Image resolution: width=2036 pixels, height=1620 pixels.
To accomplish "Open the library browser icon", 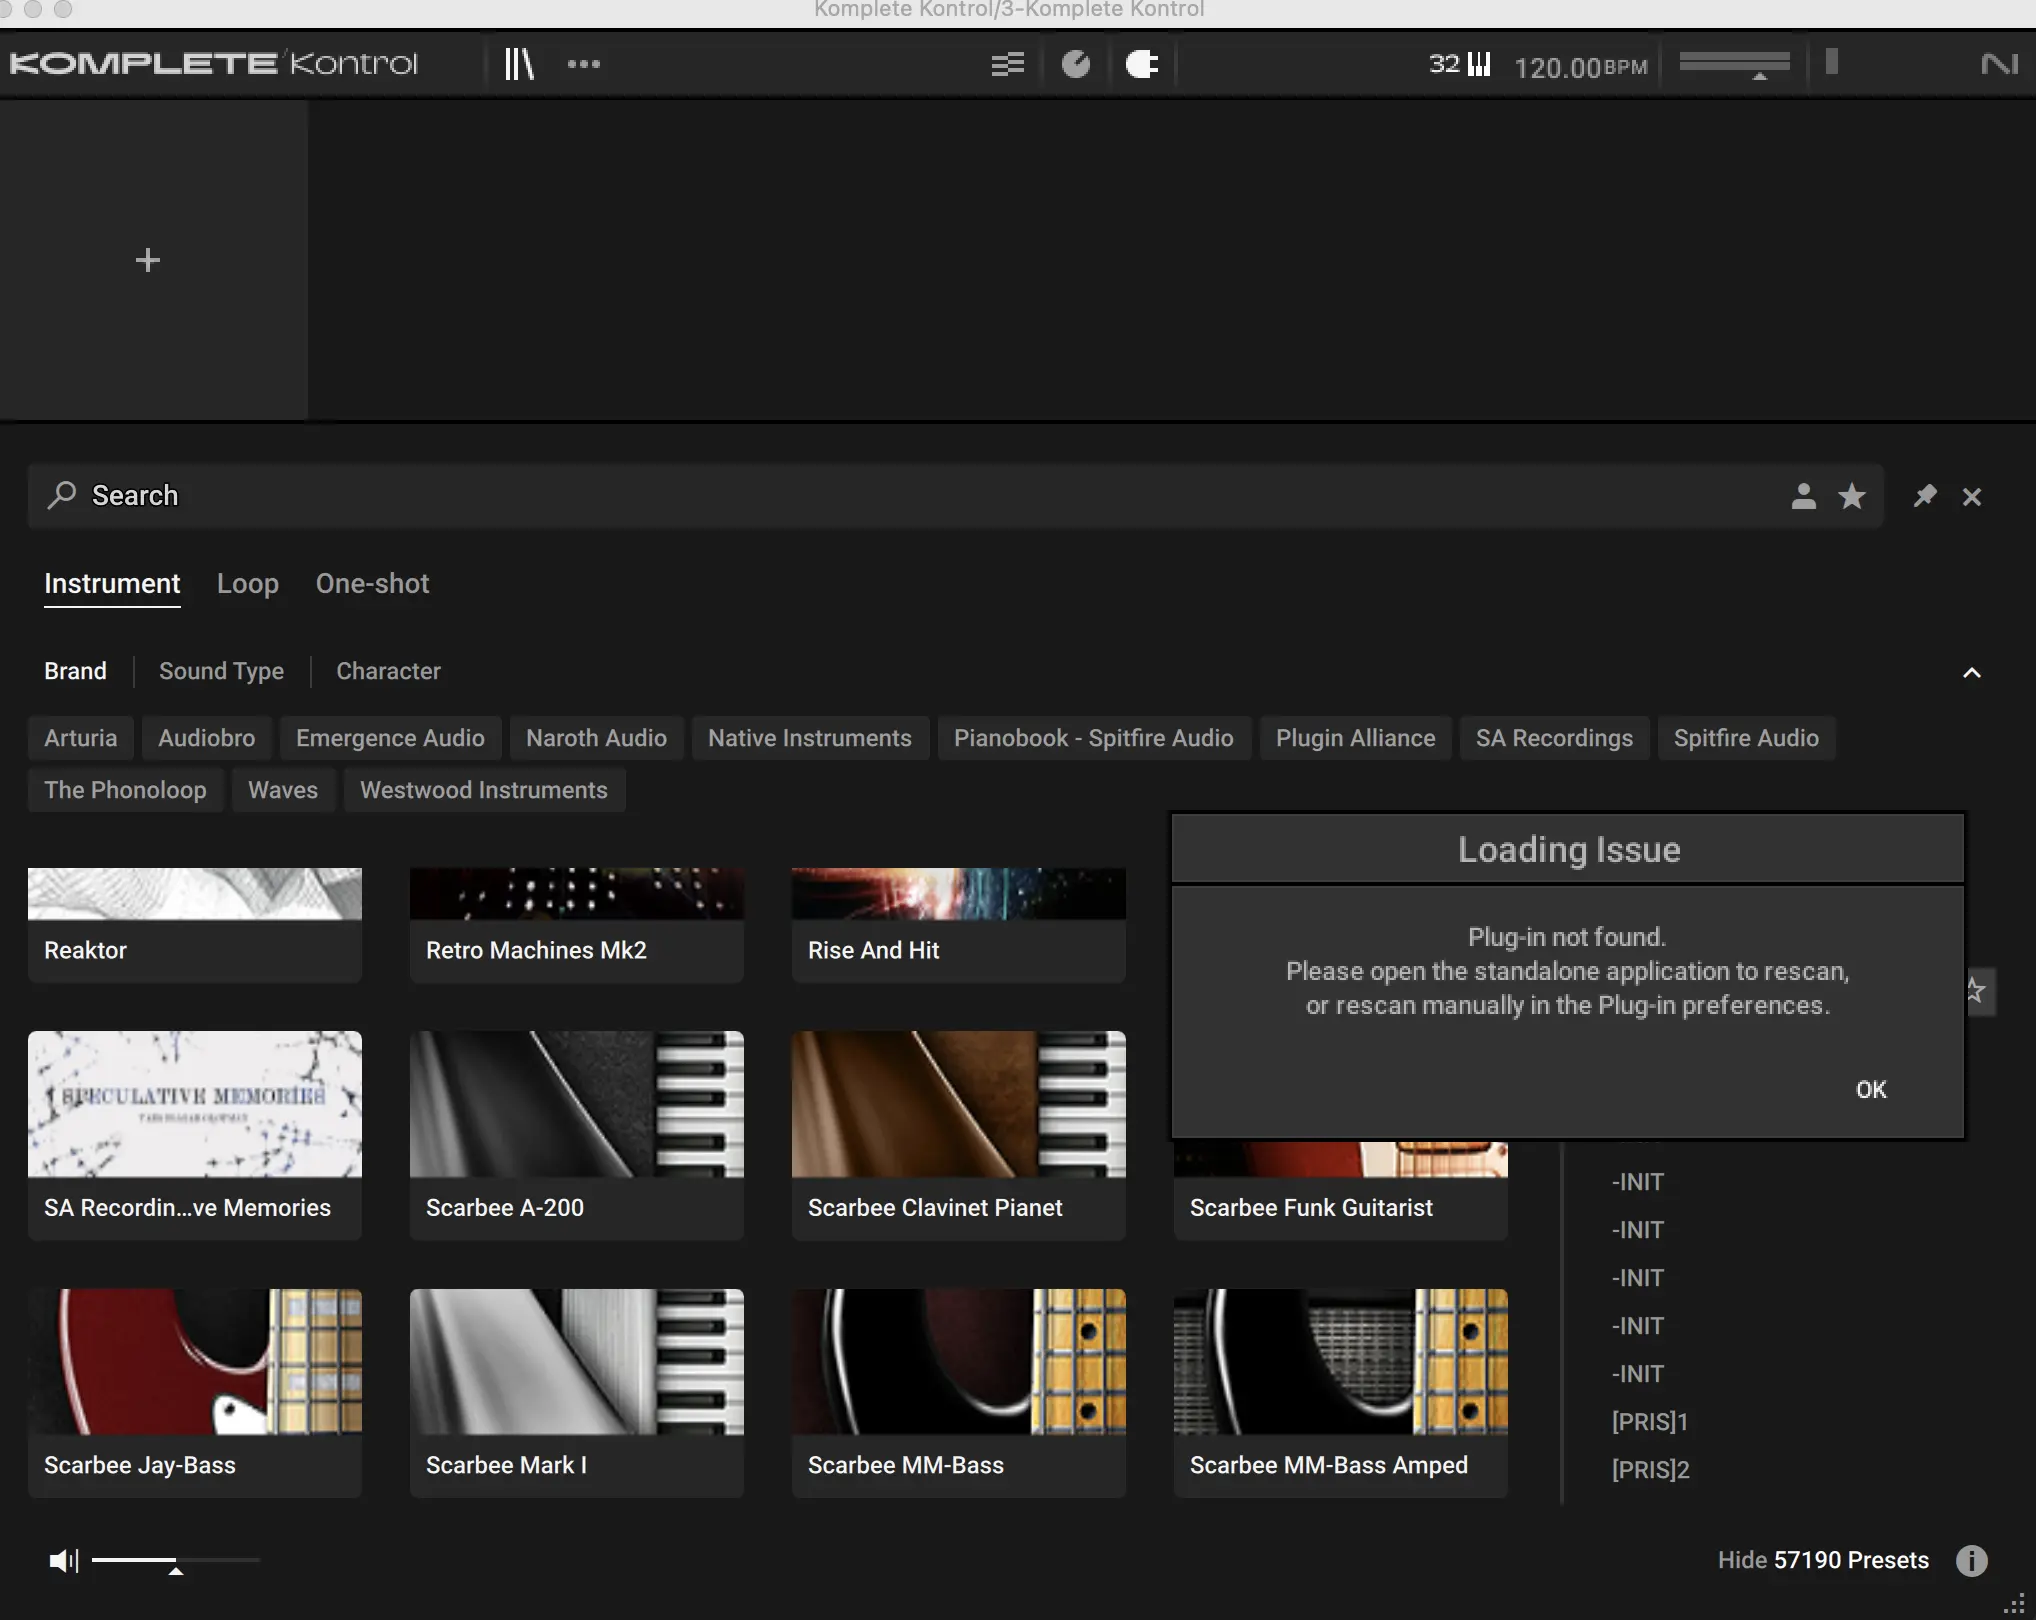I will 518,64.
